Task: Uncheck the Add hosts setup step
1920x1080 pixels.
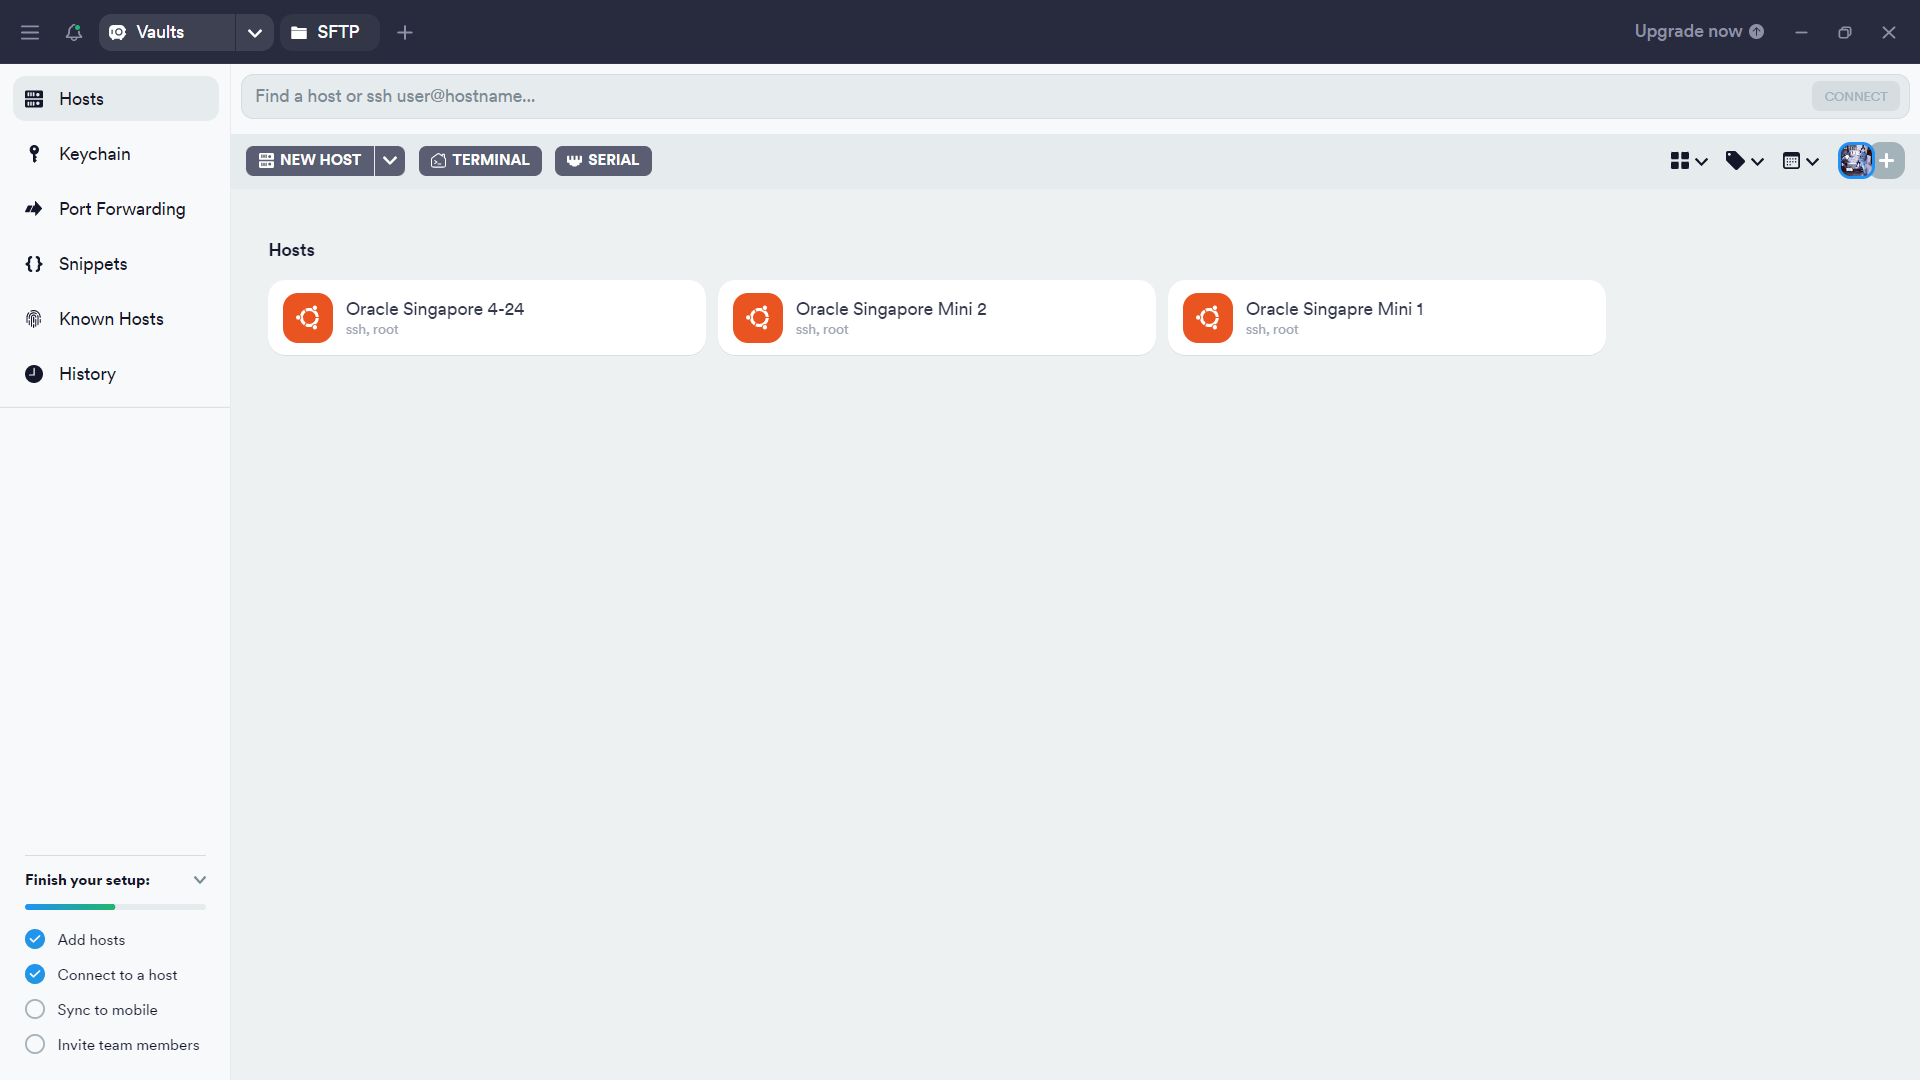Action: [34, 939]
